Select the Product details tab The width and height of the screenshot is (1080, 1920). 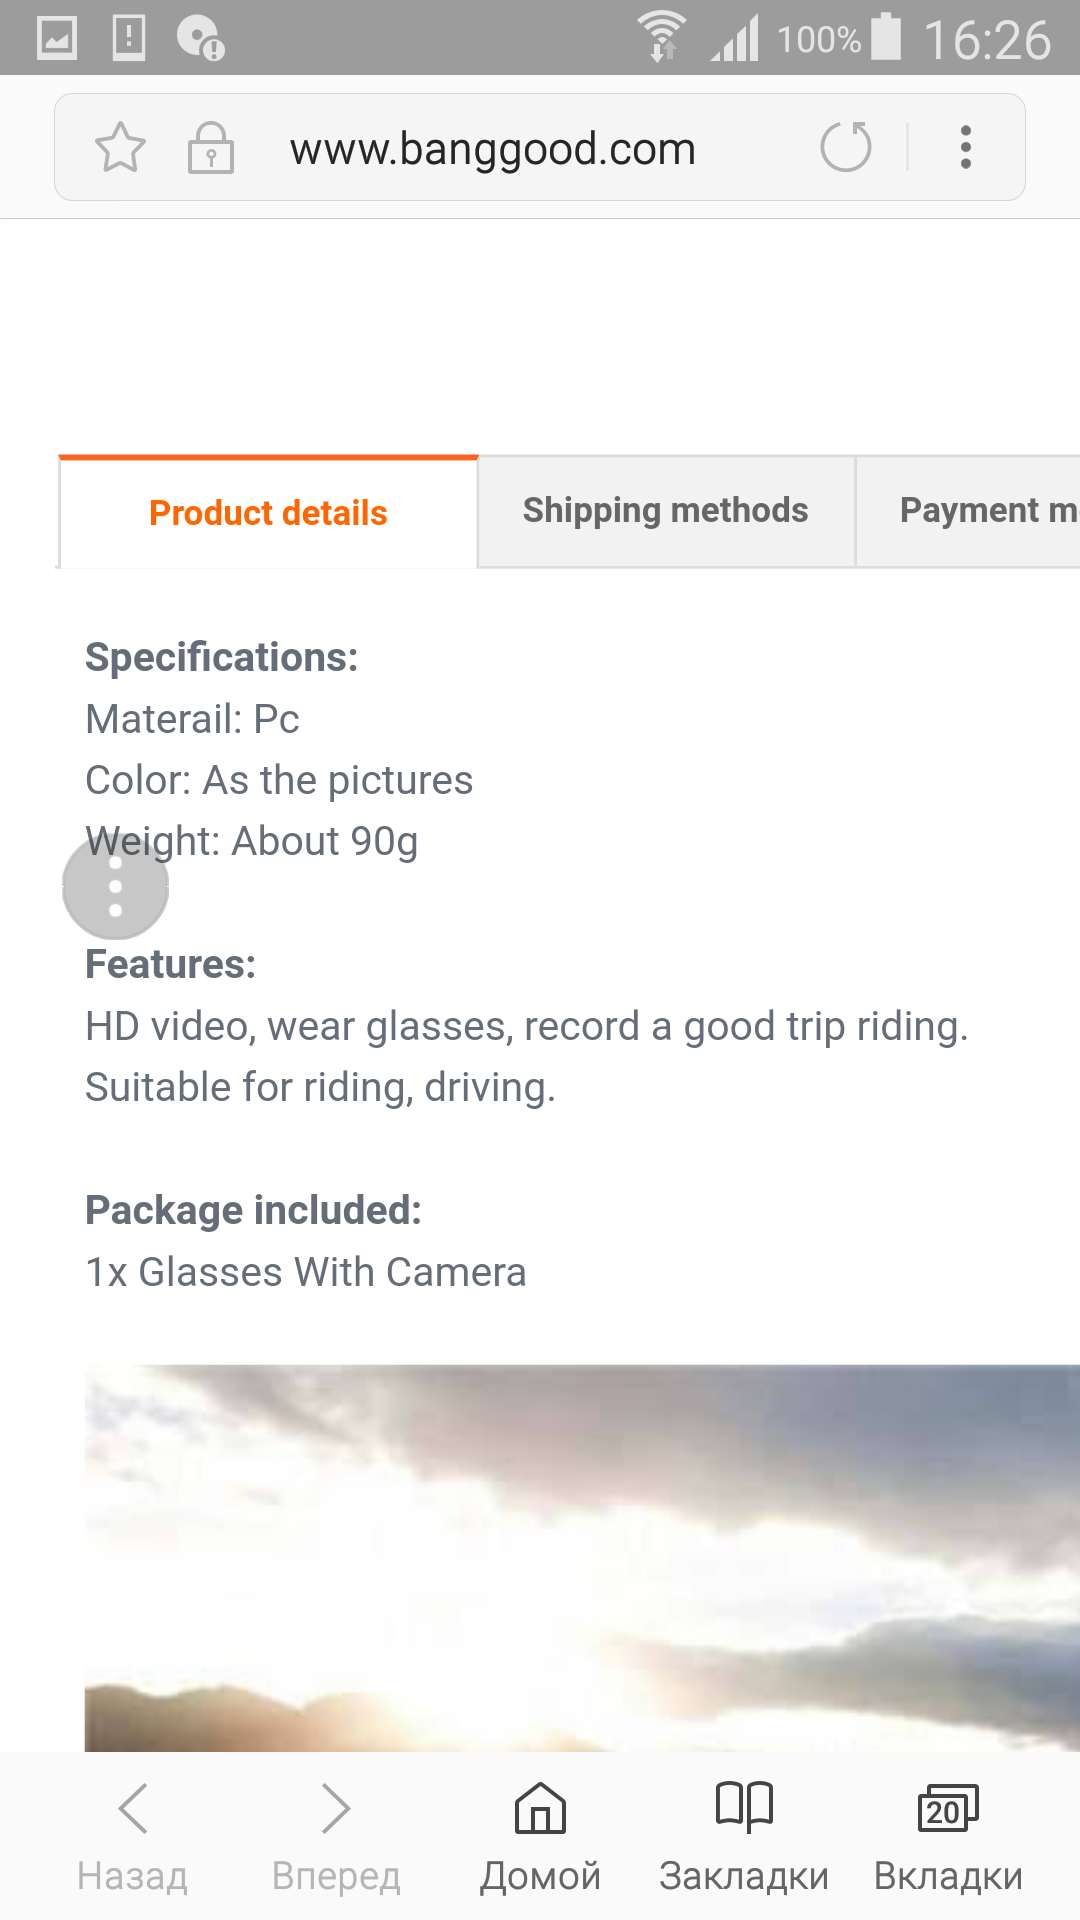coord(268,513)
